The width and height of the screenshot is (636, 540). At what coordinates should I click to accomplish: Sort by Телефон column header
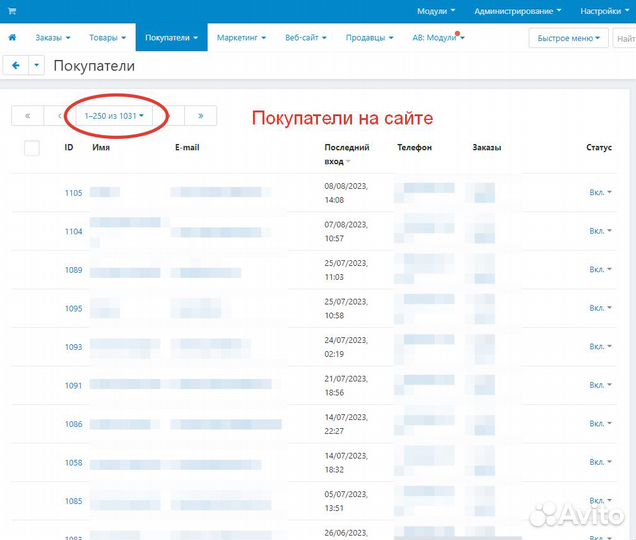coord(415,147)
